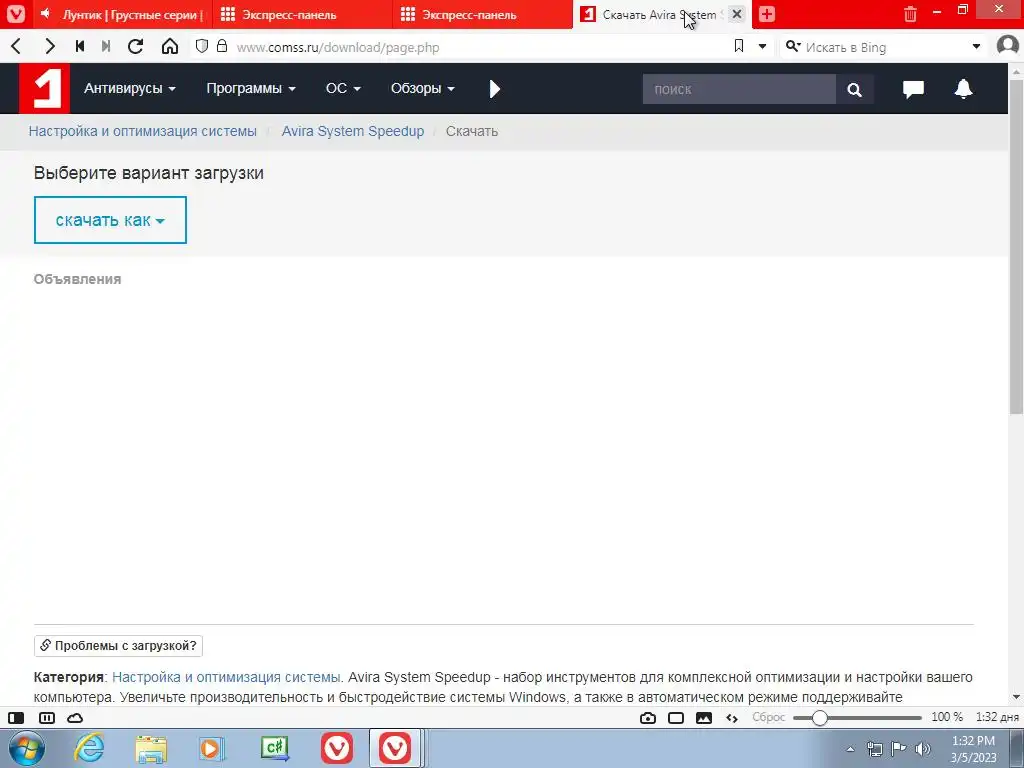Click the address bar URL field
1024x768 pixels.
click(480, 47)
